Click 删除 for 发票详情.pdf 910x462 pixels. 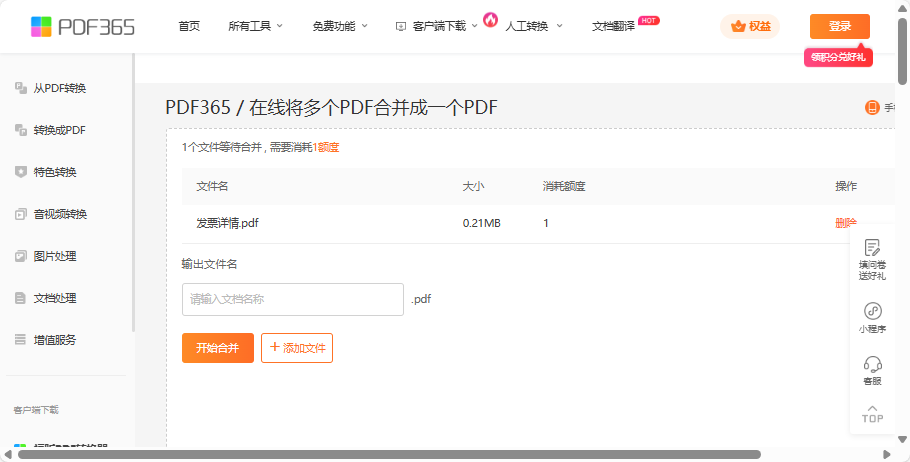click(846, 223)
